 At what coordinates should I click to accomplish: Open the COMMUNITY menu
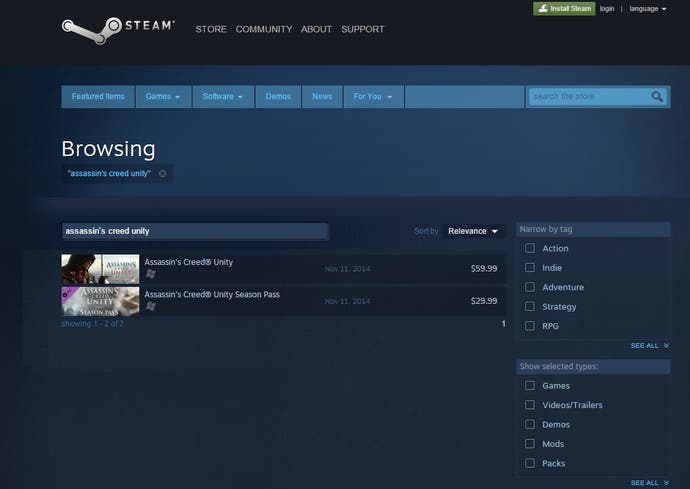(x=264, y=29)
